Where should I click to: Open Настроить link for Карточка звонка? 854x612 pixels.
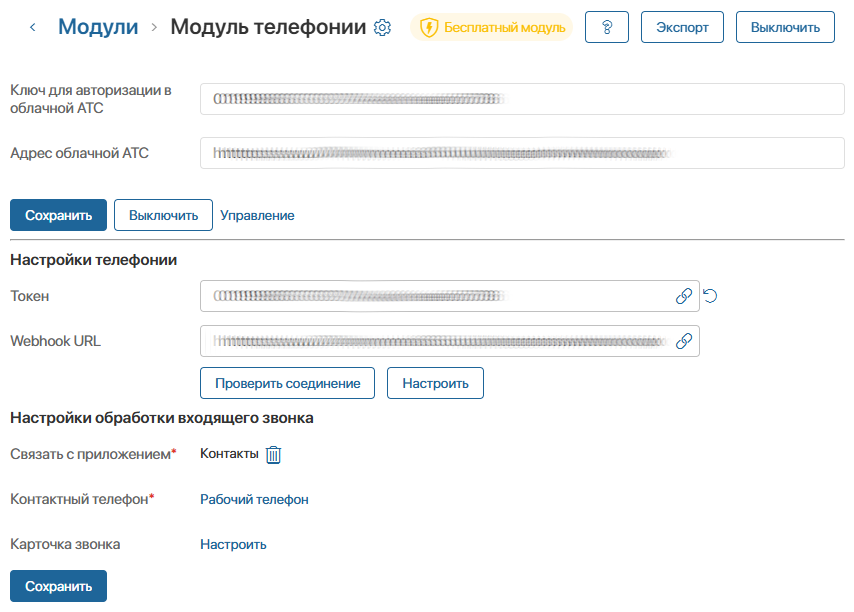coord(233,544)
